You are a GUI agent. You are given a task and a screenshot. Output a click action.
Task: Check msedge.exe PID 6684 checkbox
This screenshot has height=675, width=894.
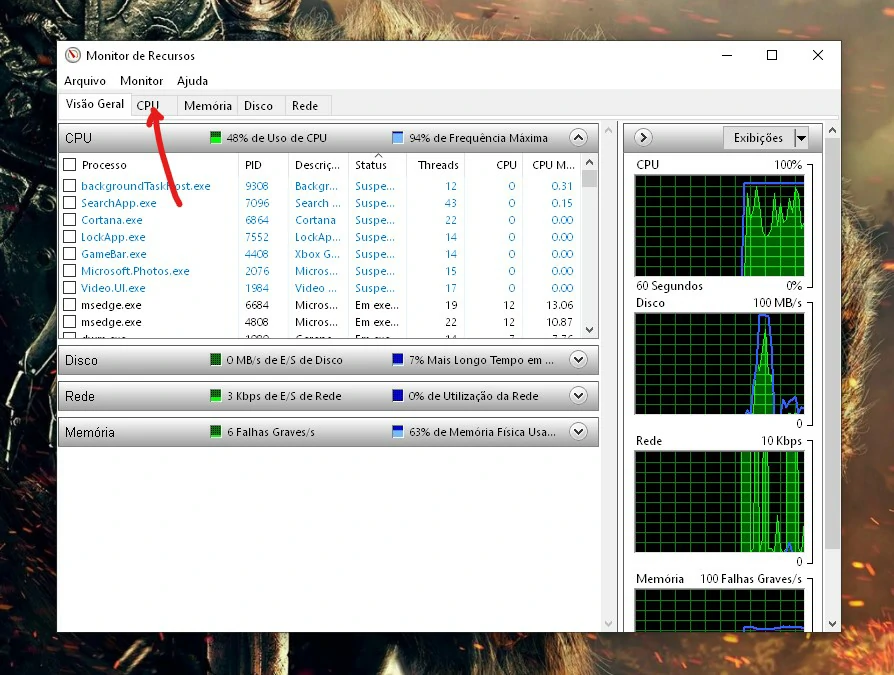tap(70, 305)
